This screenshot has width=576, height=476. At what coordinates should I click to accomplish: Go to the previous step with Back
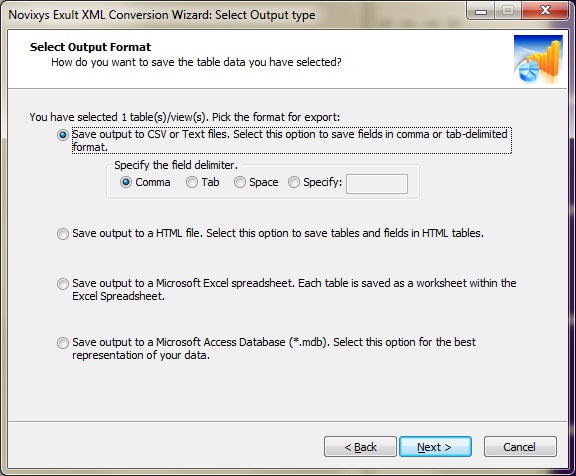pos(360,447)
